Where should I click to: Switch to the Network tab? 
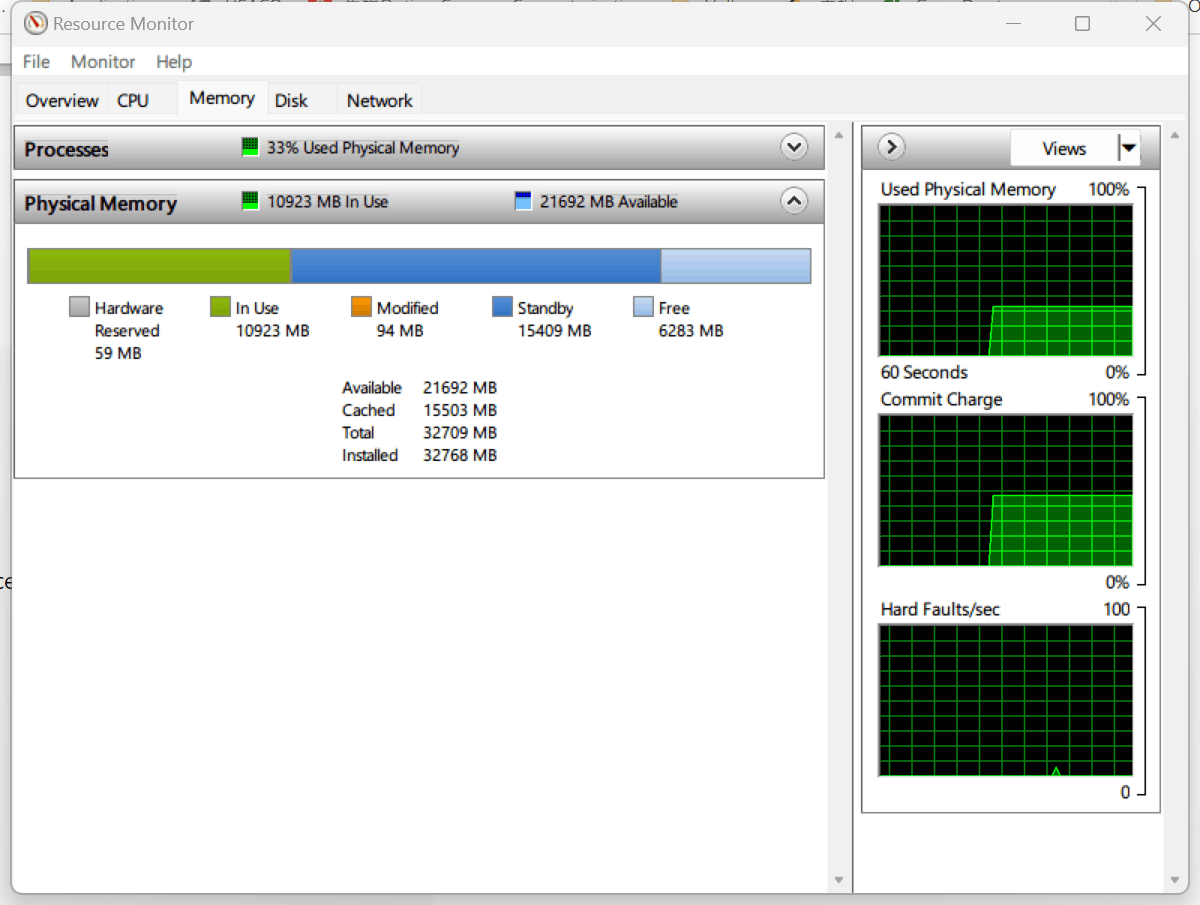point(379,99)
